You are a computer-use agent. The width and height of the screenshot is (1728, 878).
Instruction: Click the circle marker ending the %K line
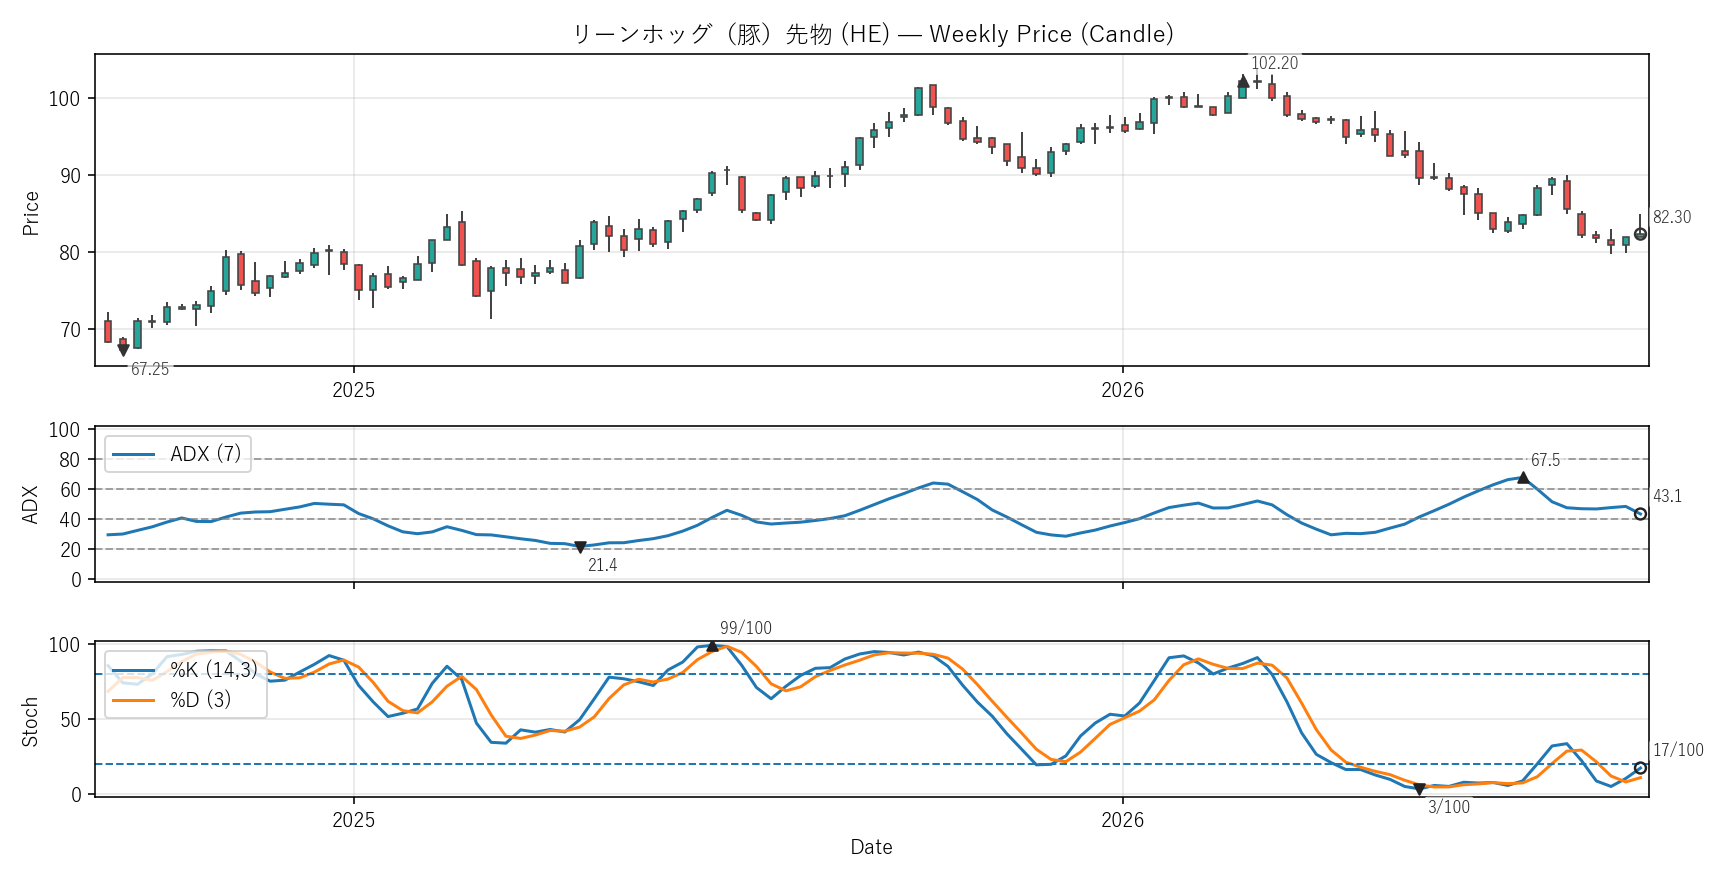coord(1640,768)
